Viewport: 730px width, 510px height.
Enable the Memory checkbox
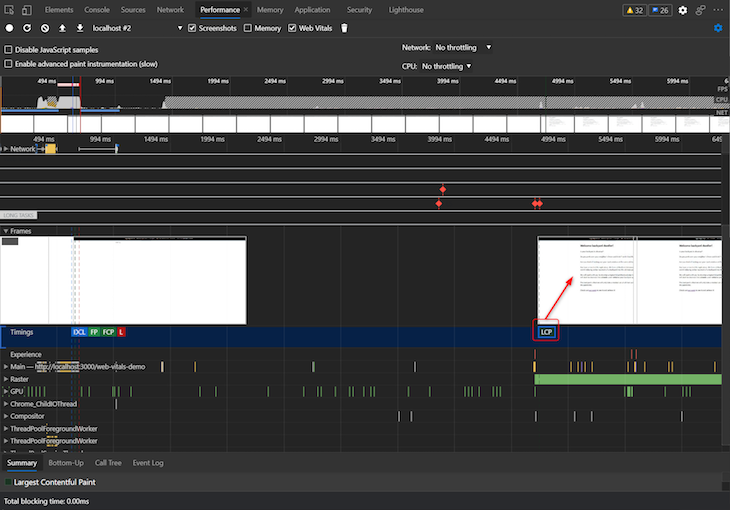[248, 28]
